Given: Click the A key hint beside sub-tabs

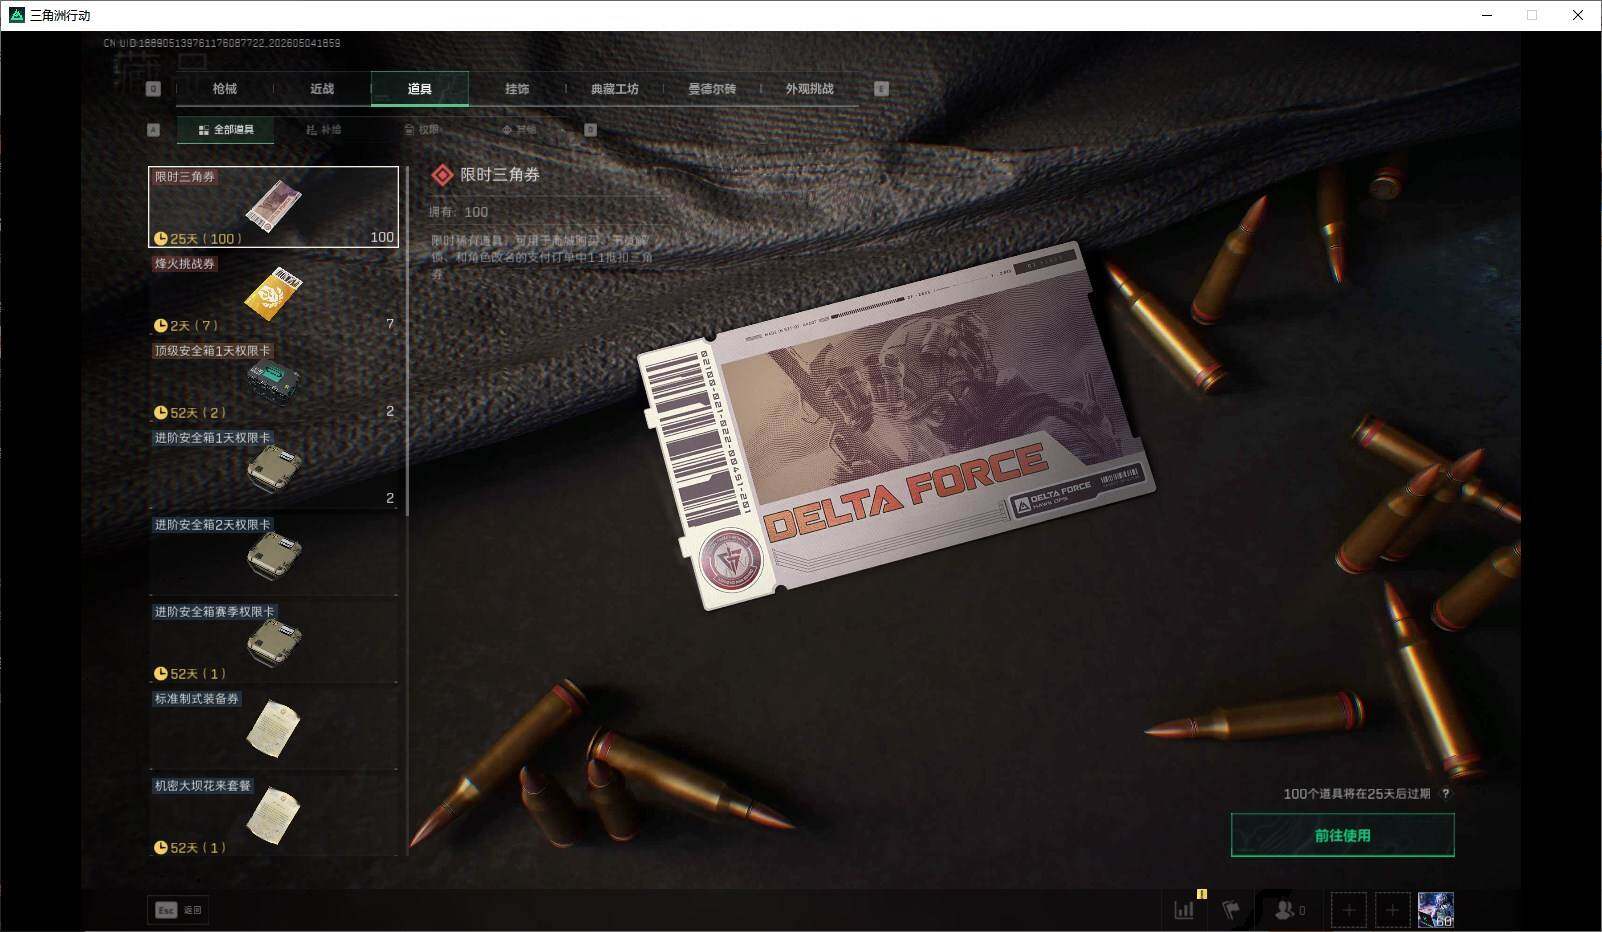Looking at the screenshot, I should click(153, 130).
